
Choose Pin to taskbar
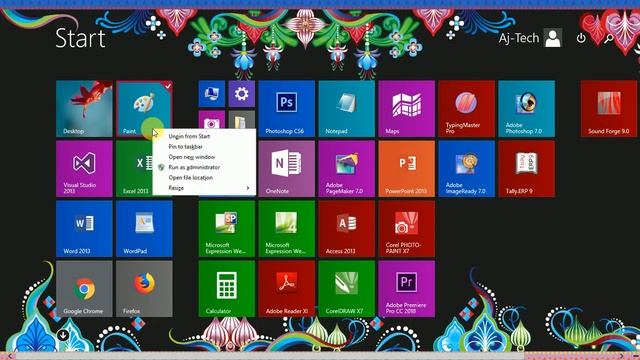click(204, 147)
